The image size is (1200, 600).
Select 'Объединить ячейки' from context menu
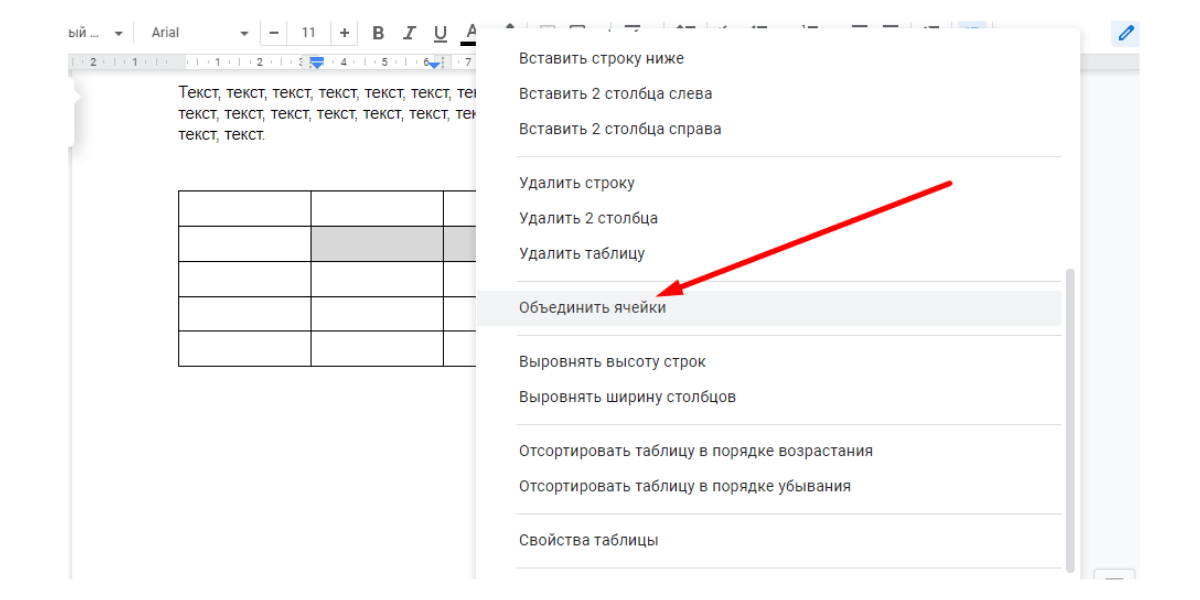(592, 308)
